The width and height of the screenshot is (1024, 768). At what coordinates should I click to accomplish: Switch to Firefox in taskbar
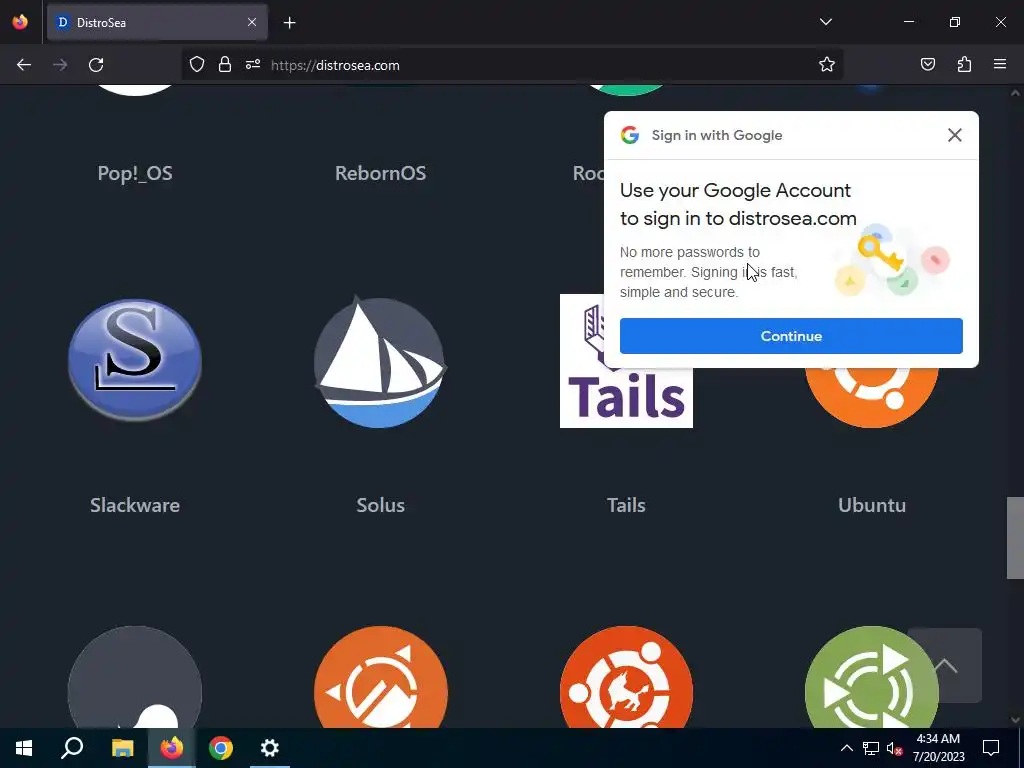coord(171,748)
